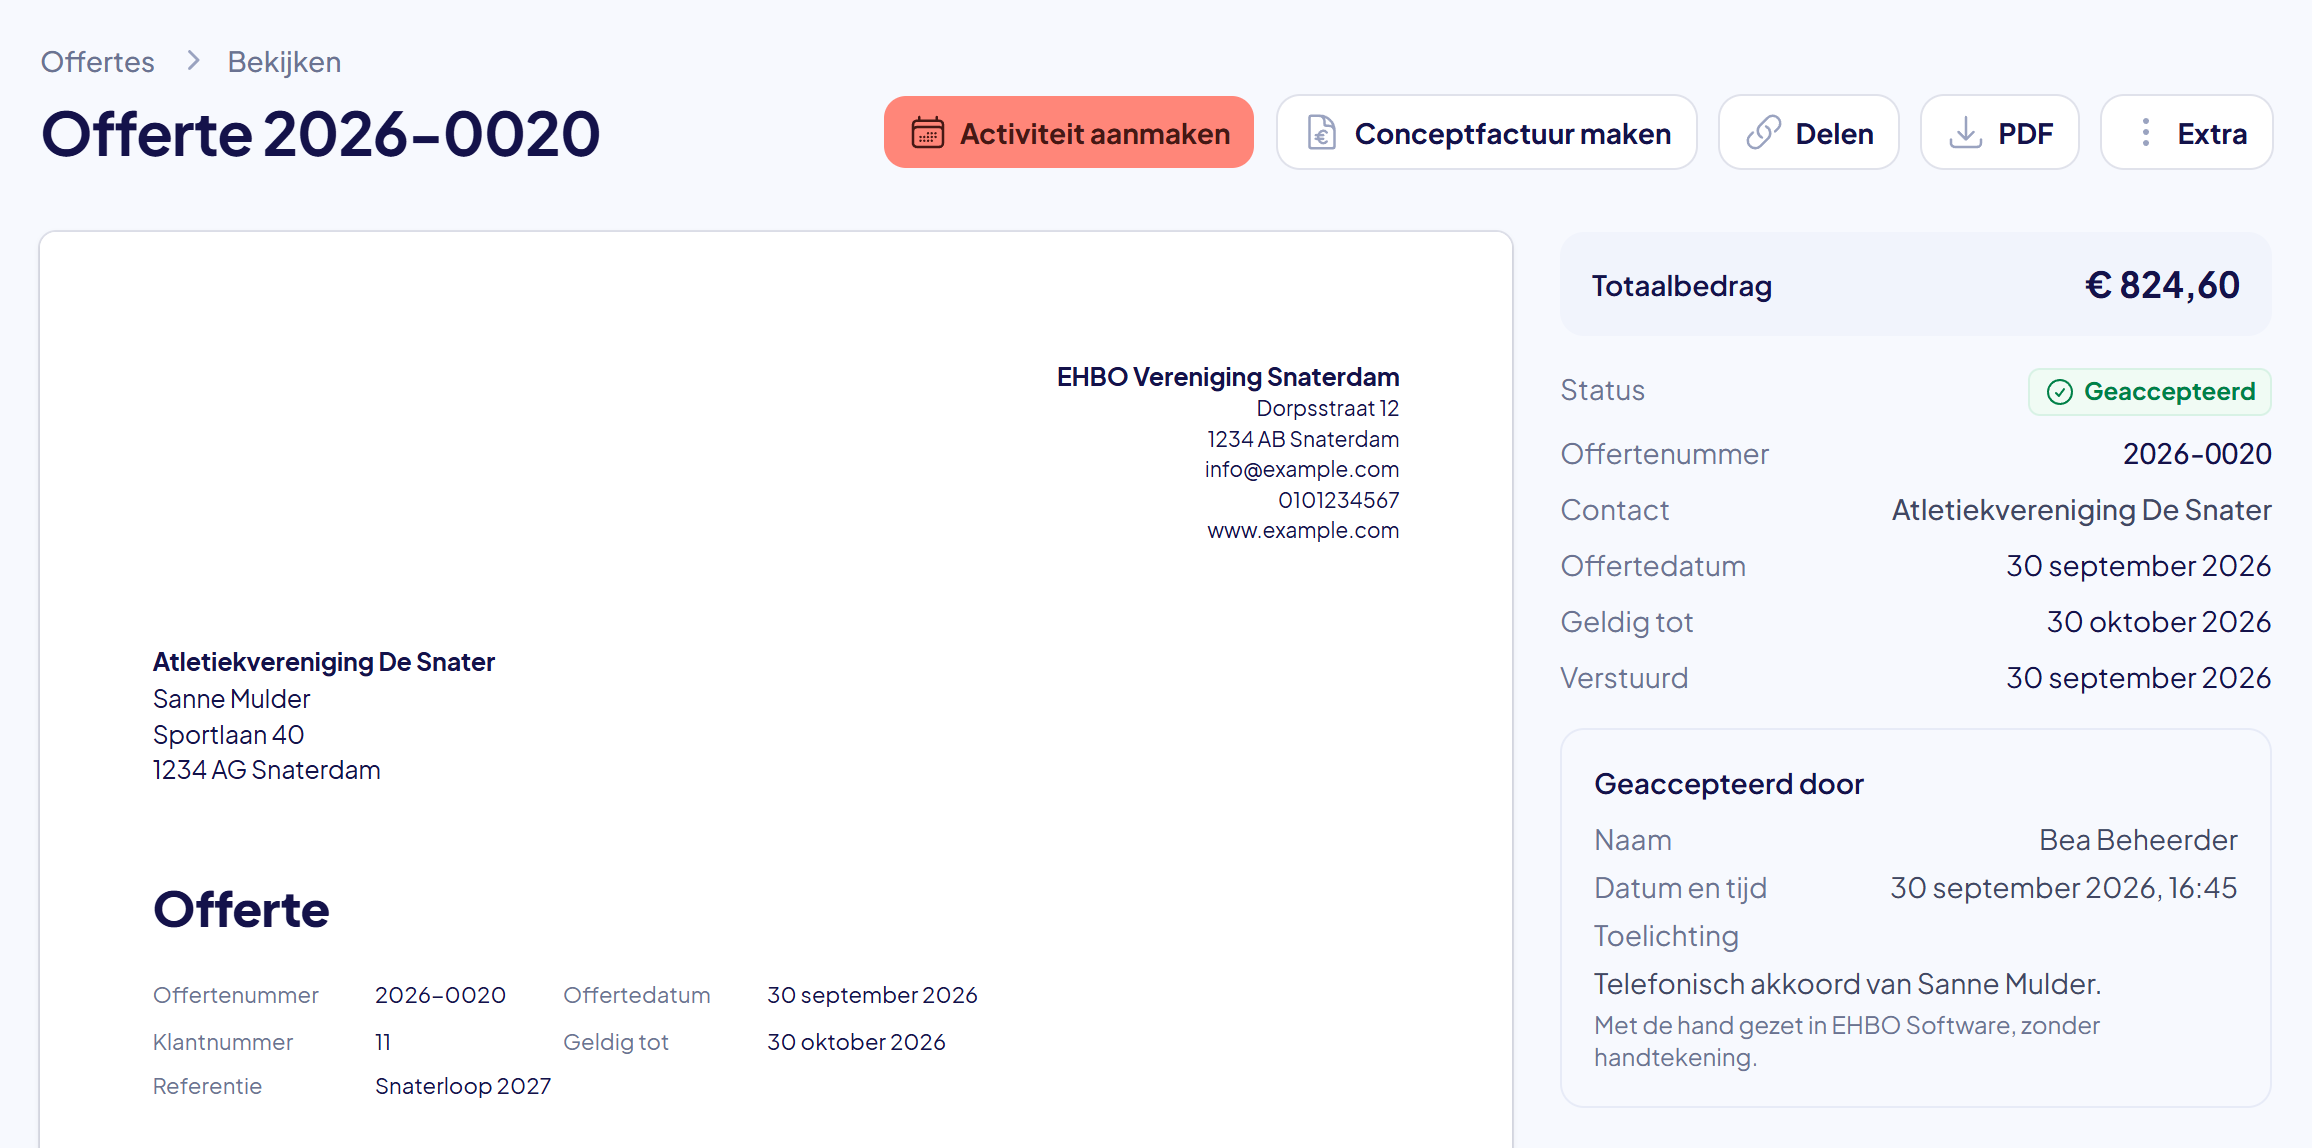Click the large Offerte document heading
The image size is (2312, 1148).
pyautogui.click(x=241, y=910)
